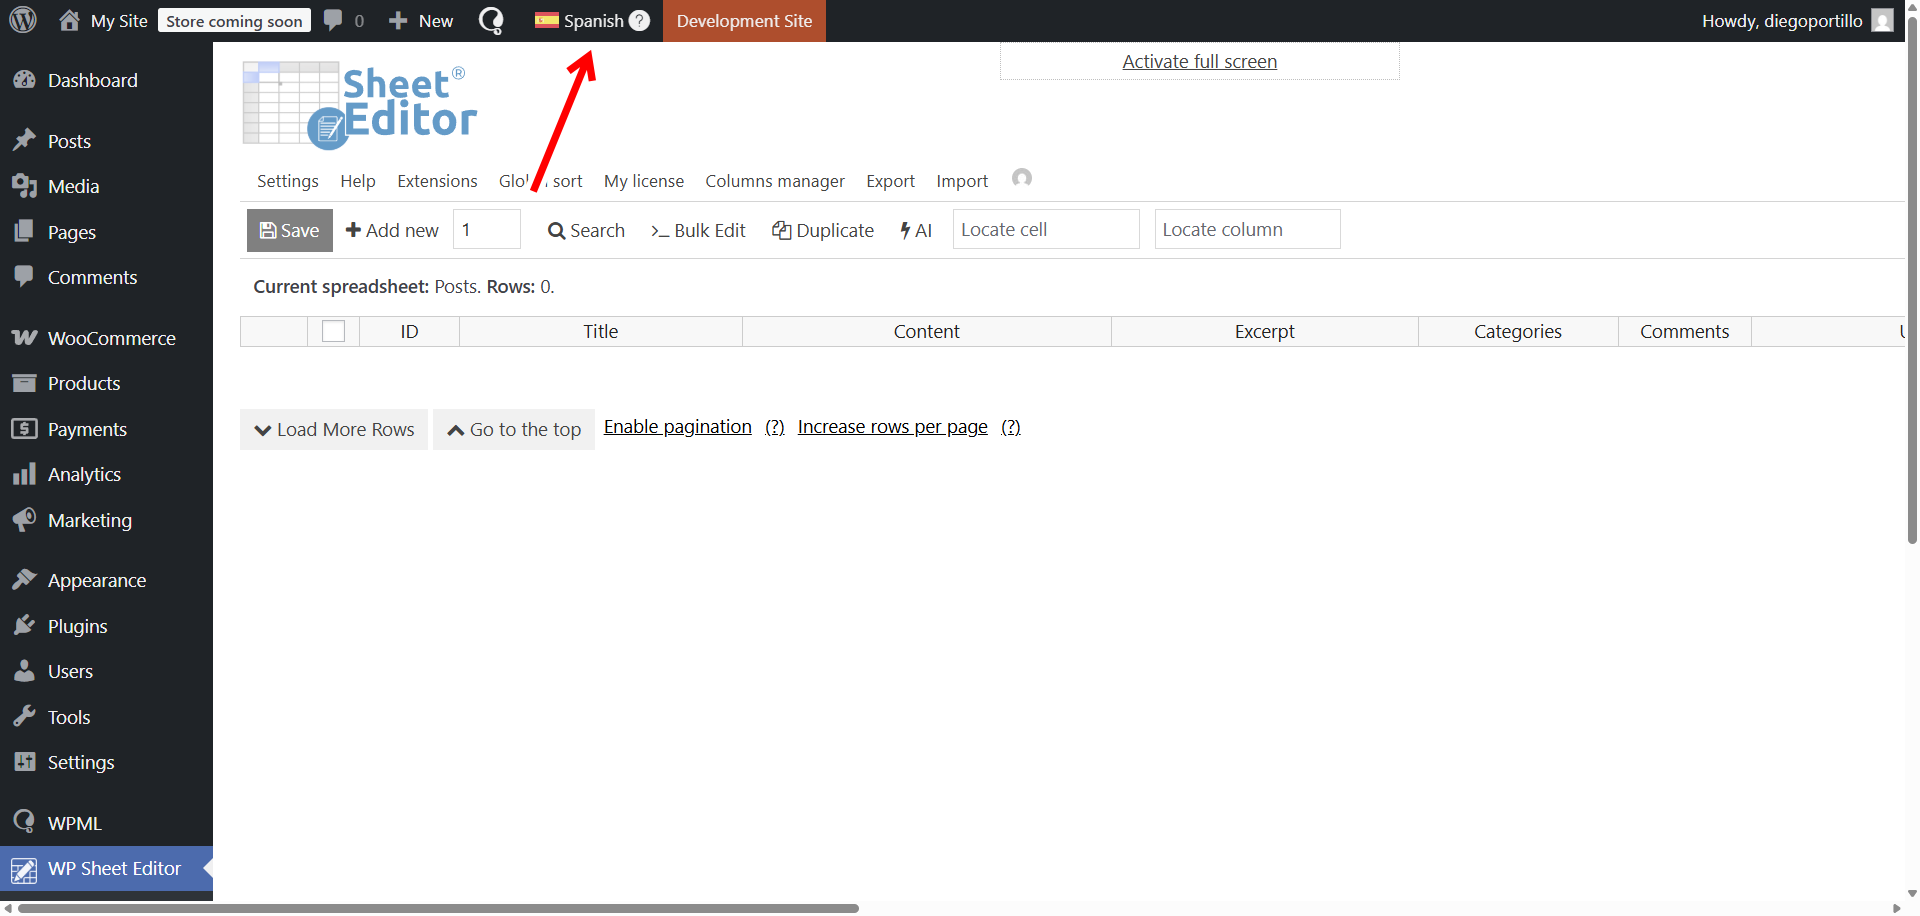Open the Columns manager menu
This screenshot has height=916, width=1920.
(x=774, y=181)
